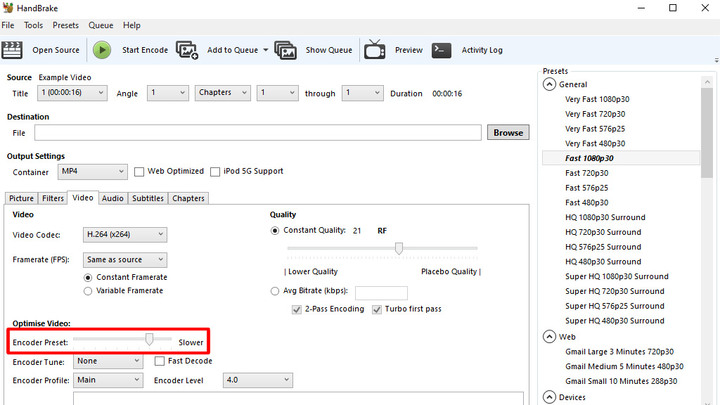Screen dimensions: 720x405
Task: Click the green Start Encode play icon
Action: coord(102,50)
